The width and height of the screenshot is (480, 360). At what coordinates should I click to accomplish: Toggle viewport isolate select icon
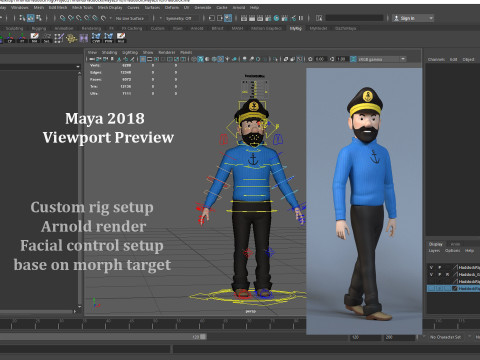[x=275, y=59]
